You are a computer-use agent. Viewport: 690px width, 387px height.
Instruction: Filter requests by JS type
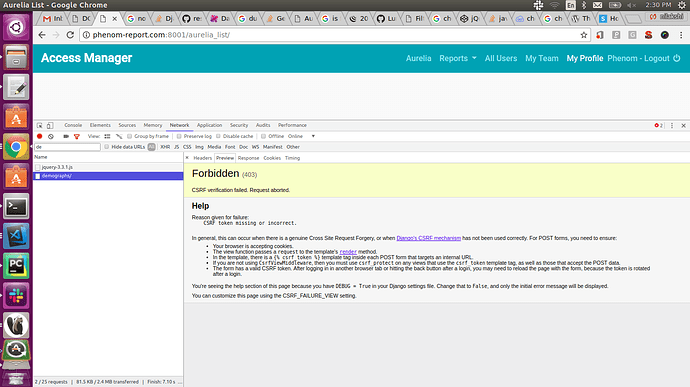coord(176,147)
